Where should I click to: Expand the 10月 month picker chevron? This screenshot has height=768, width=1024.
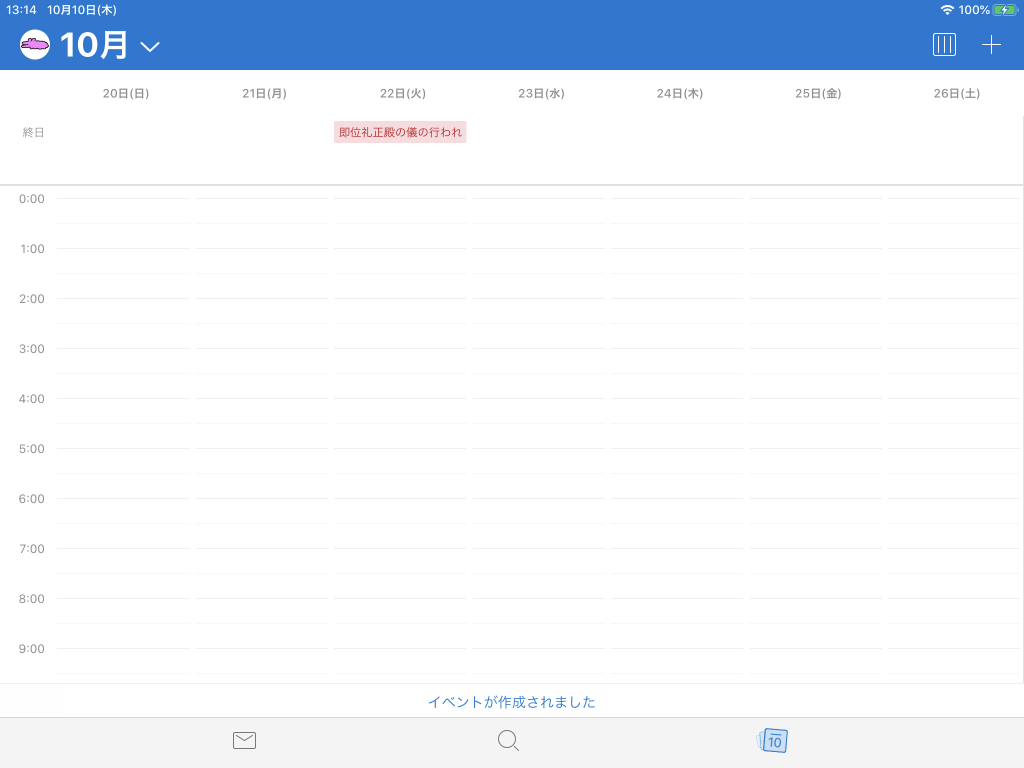[150, 46]
